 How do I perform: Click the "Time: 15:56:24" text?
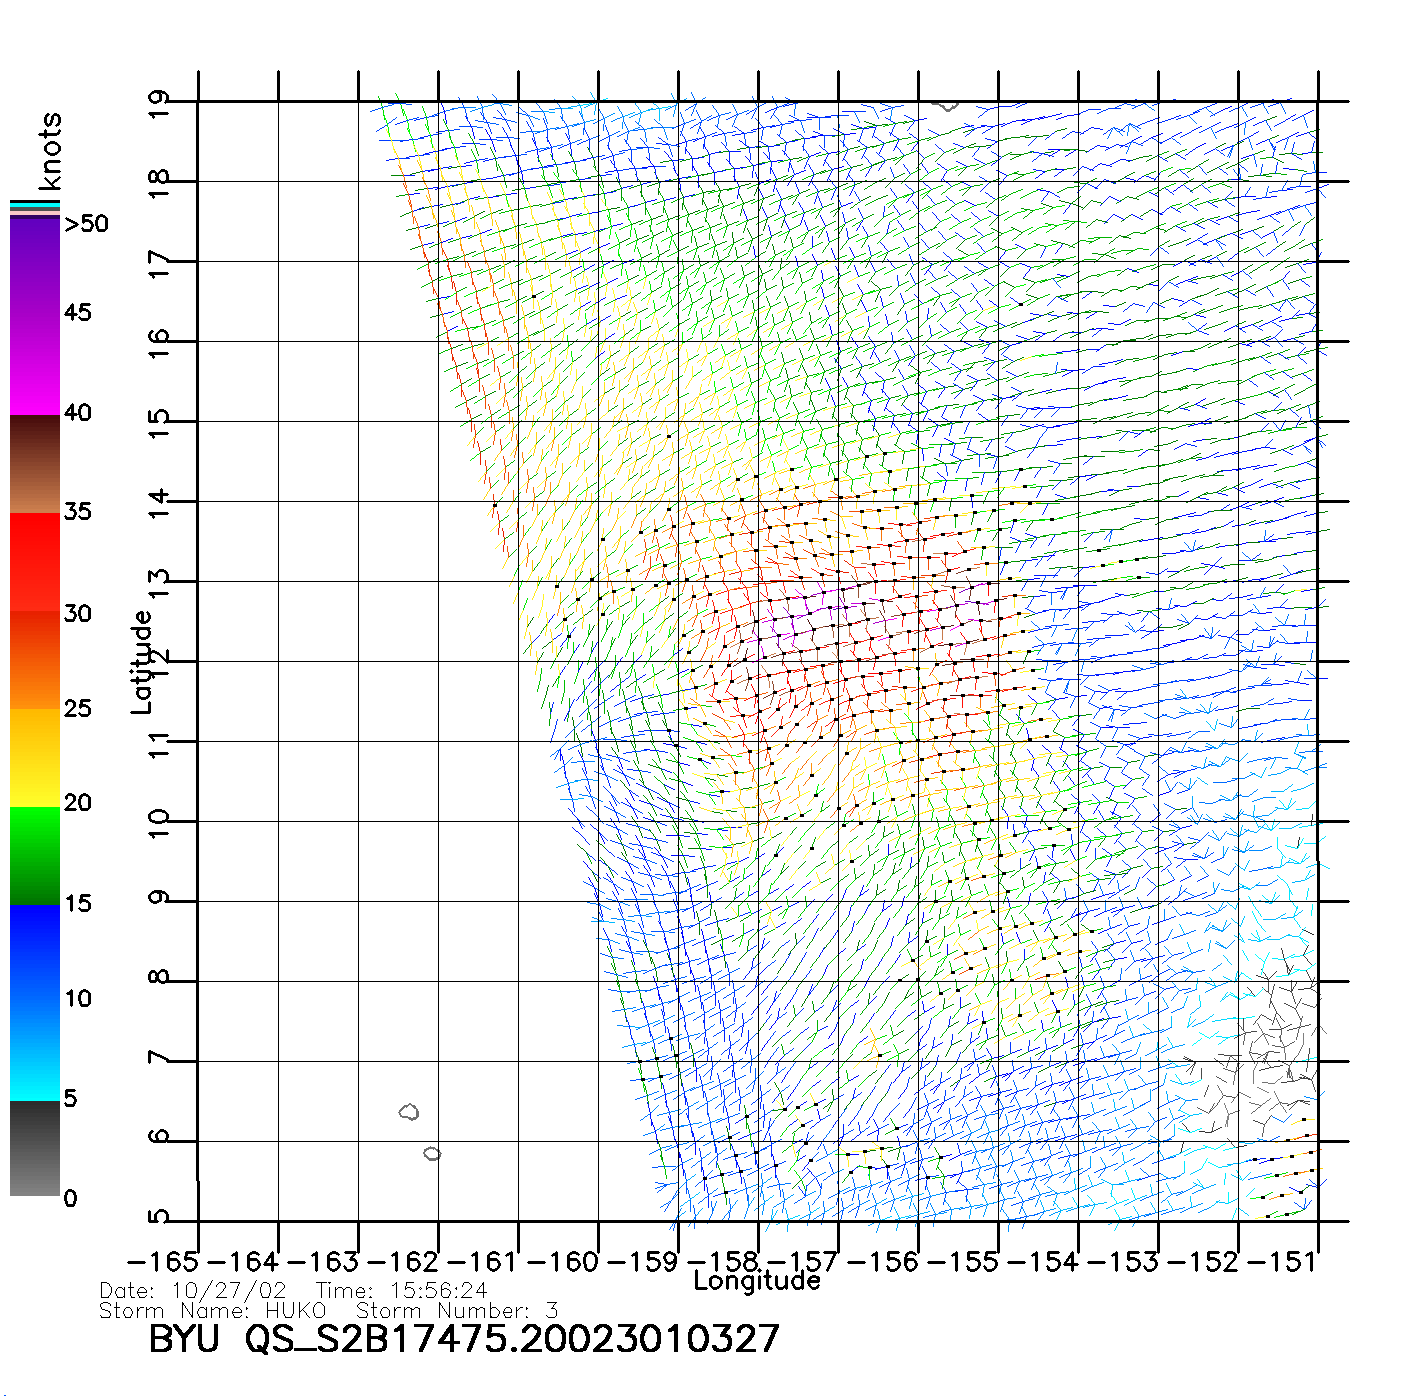[401, 1291]
